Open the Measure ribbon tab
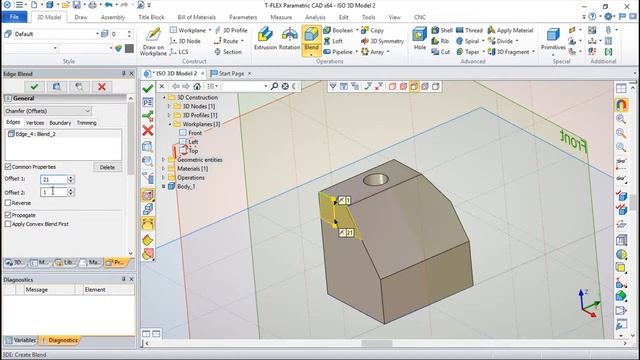640x360 pixels. tap(281, 17)
